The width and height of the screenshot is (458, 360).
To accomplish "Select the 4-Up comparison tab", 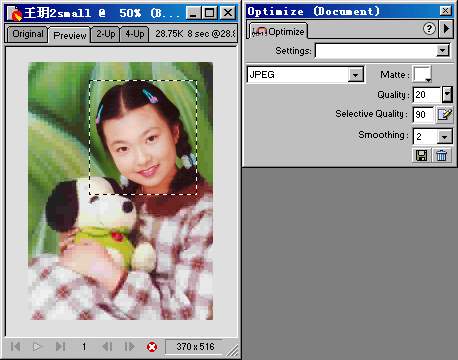I will pos(134,34).
